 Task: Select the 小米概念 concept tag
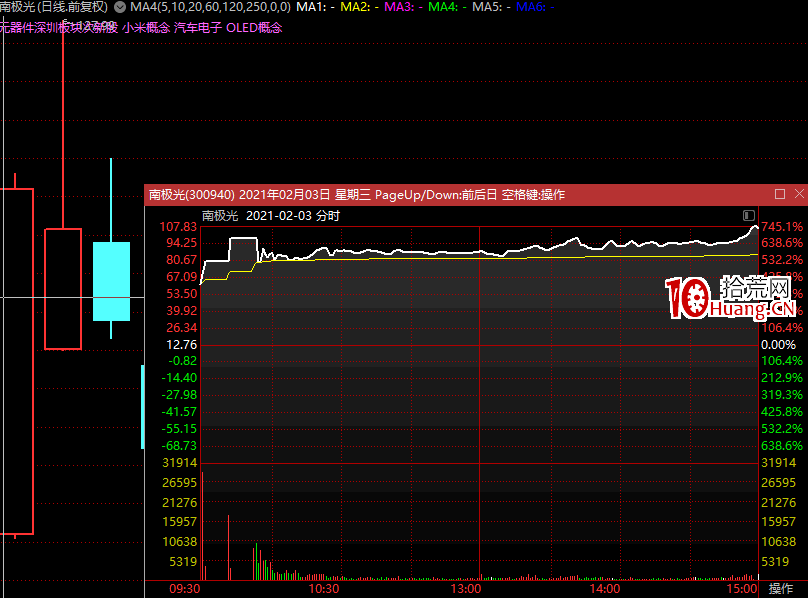point(146,28)
